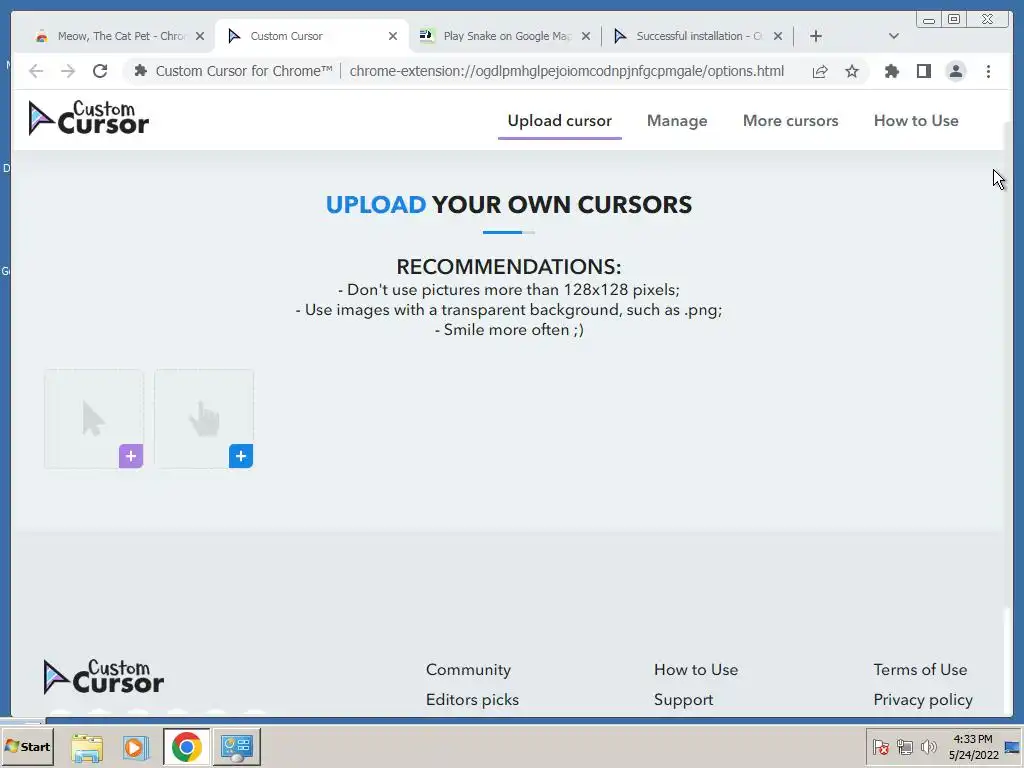This screenshot has width=1024, height=768.
Task: Open the Extensions puzzle icon menu
Action: (x=891, y=71)
